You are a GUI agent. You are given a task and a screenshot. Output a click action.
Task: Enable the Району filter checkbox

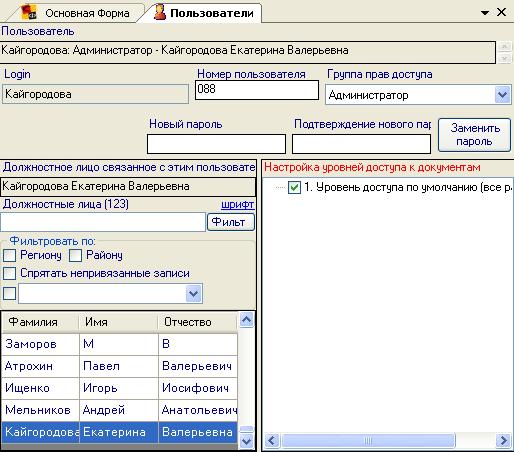click(x=75, y=256)
